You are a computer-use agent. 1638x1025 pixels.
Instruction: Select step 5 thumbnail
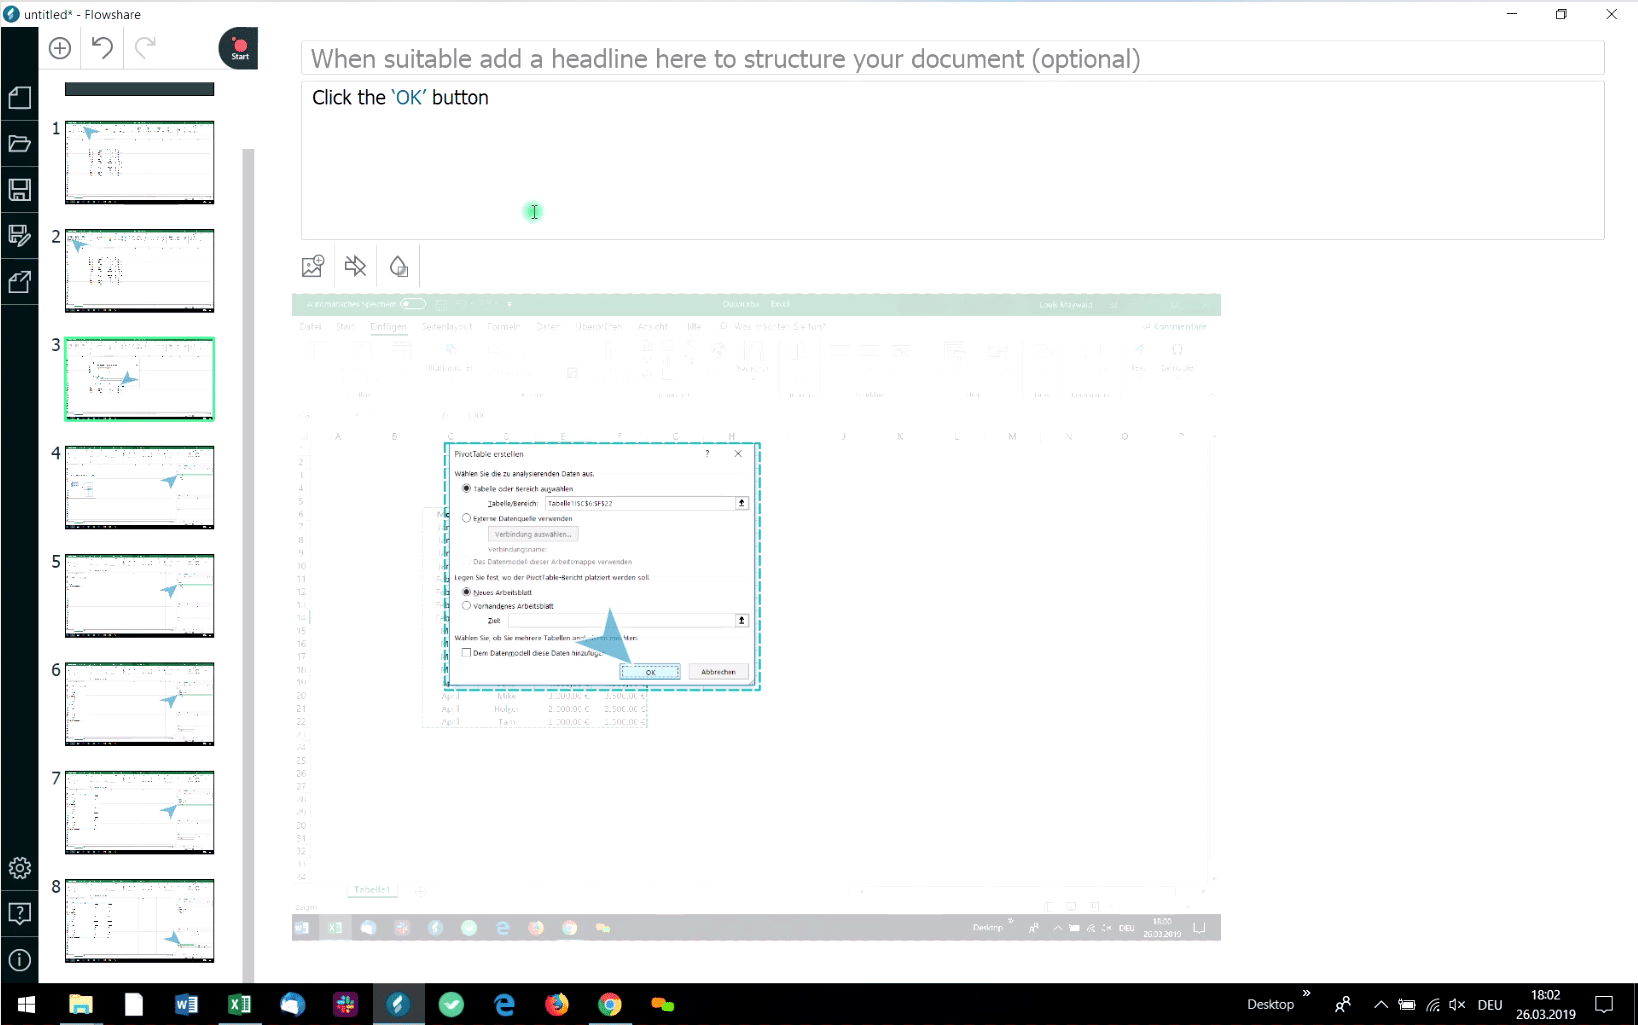[139, 595]
